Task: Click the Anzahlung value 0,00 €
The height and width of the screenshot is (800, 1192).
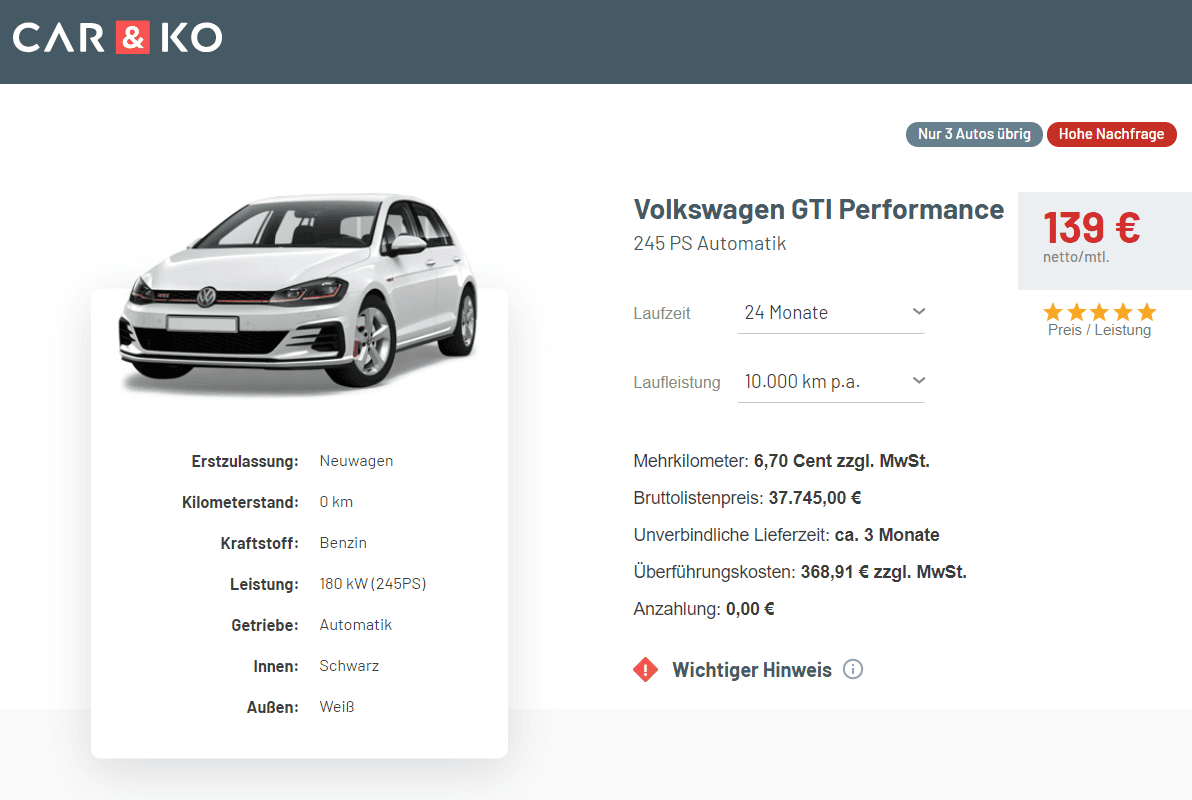Action: click(750, 609)
